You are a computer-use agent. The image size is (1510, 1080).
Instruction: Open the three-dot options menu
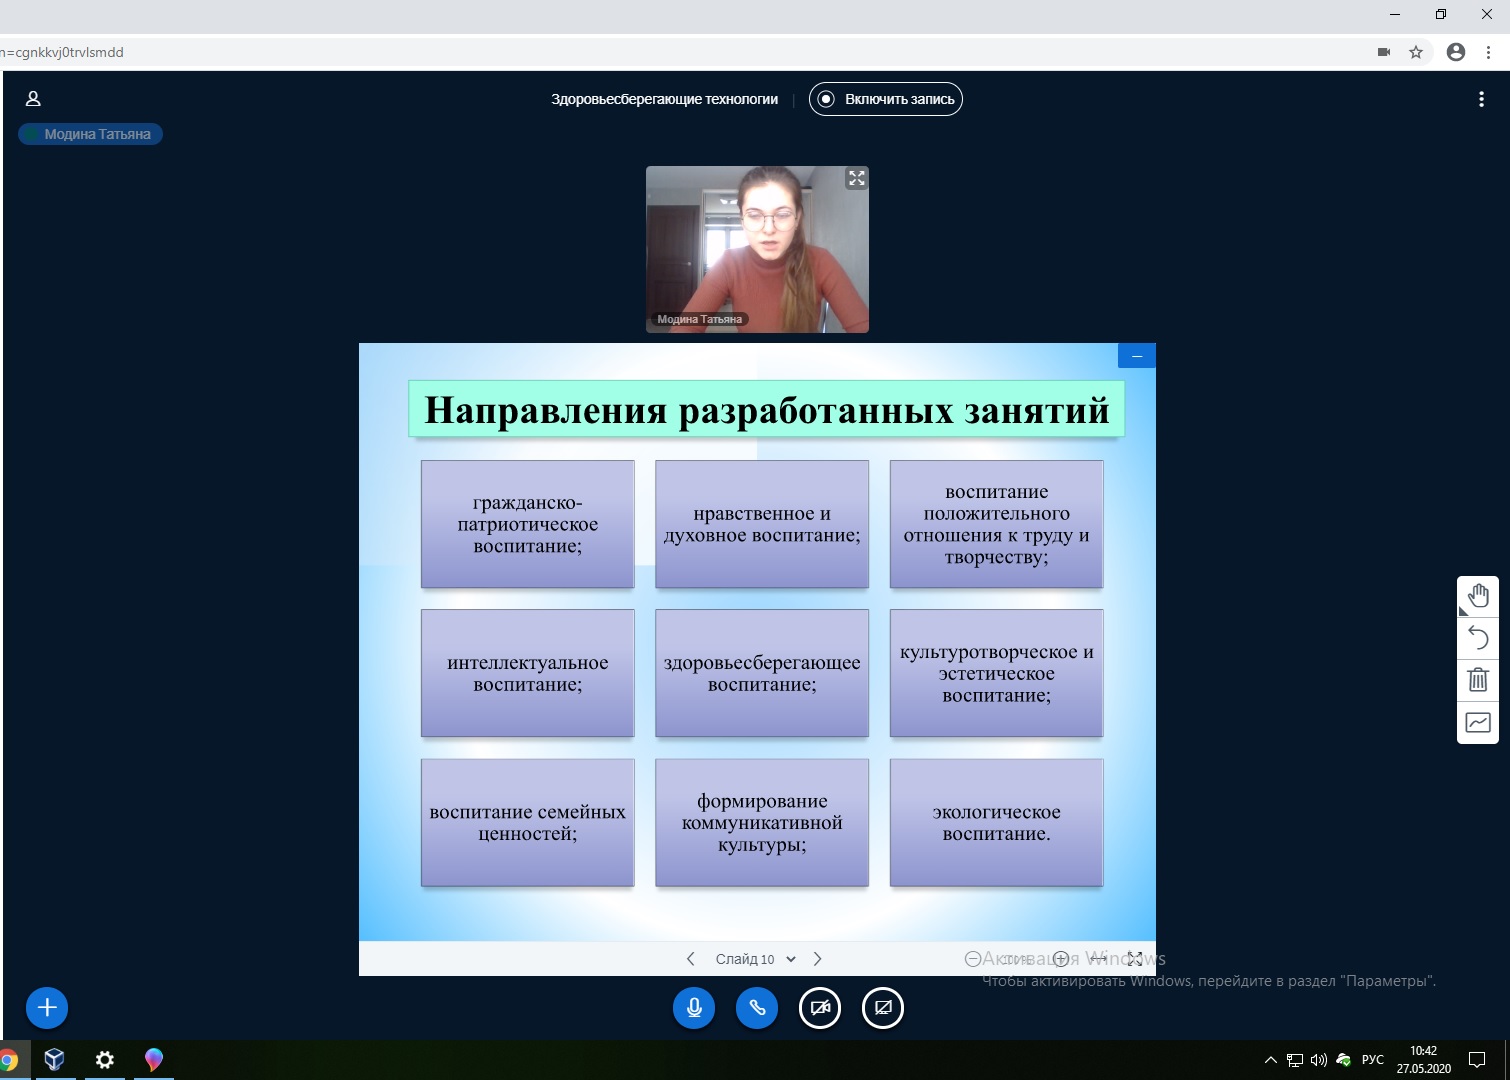1481,99
